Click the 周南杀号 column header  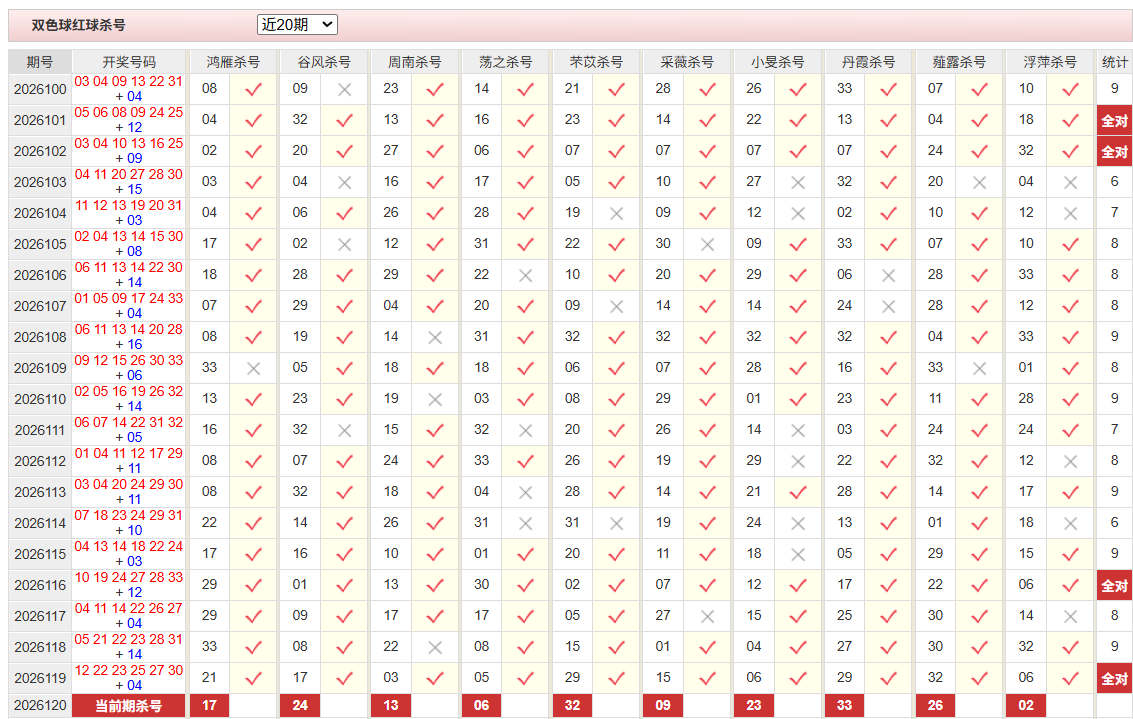tap(414, 62)
